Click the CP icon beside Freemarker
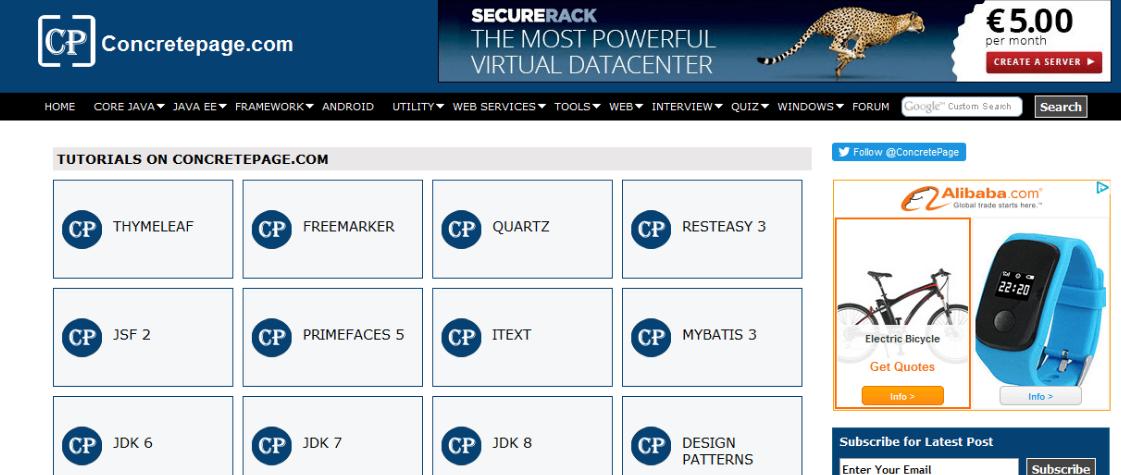 click(271, 229)
